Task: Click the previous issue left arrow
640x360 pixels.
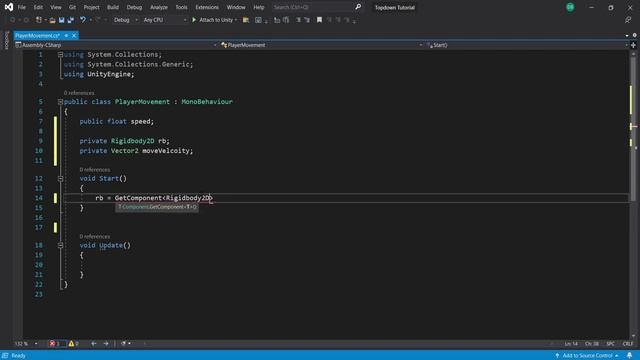Action: click(x=93, y=344)
